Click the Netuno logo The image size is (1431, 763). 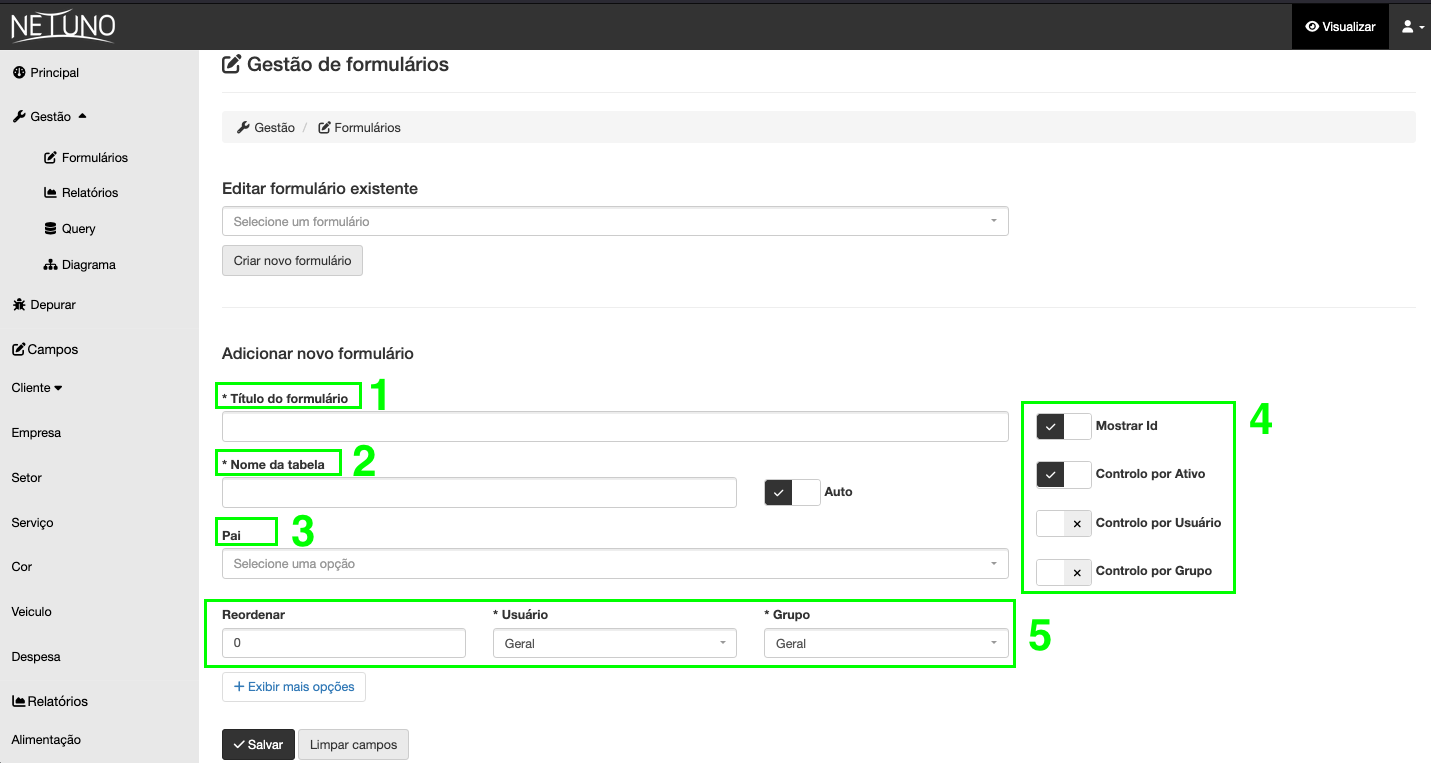pyautogui.click(x=60, y=26)
